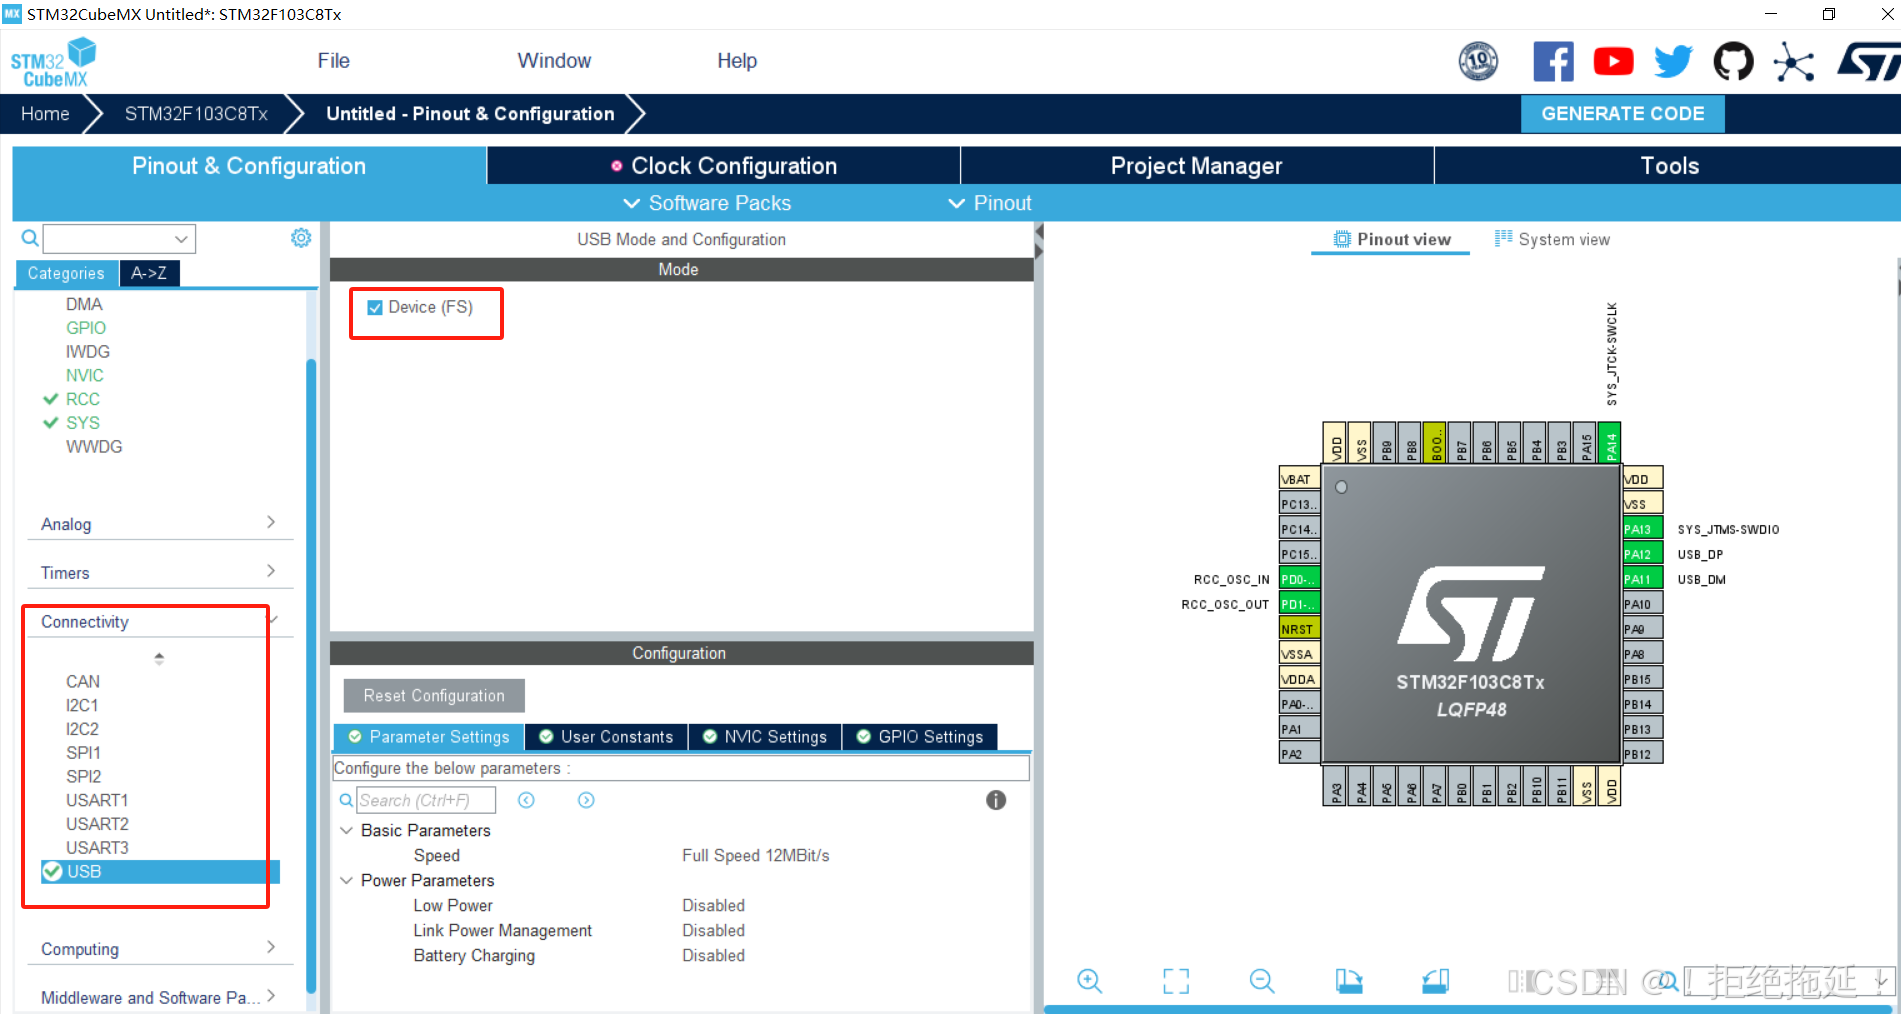
Task: Switch to Tools tab
Action: point(1668,166)
